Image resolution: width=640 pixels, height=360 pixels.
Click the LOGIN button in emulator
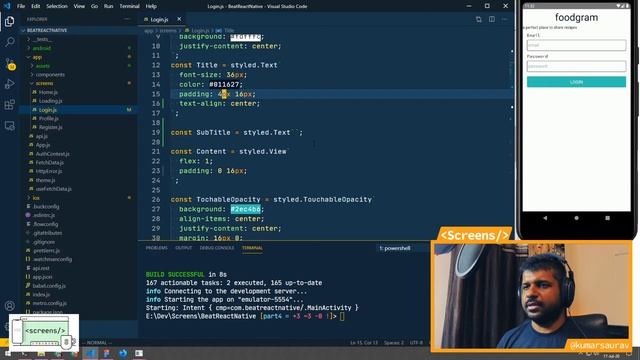pyautogui.click(x=576, y=82)
